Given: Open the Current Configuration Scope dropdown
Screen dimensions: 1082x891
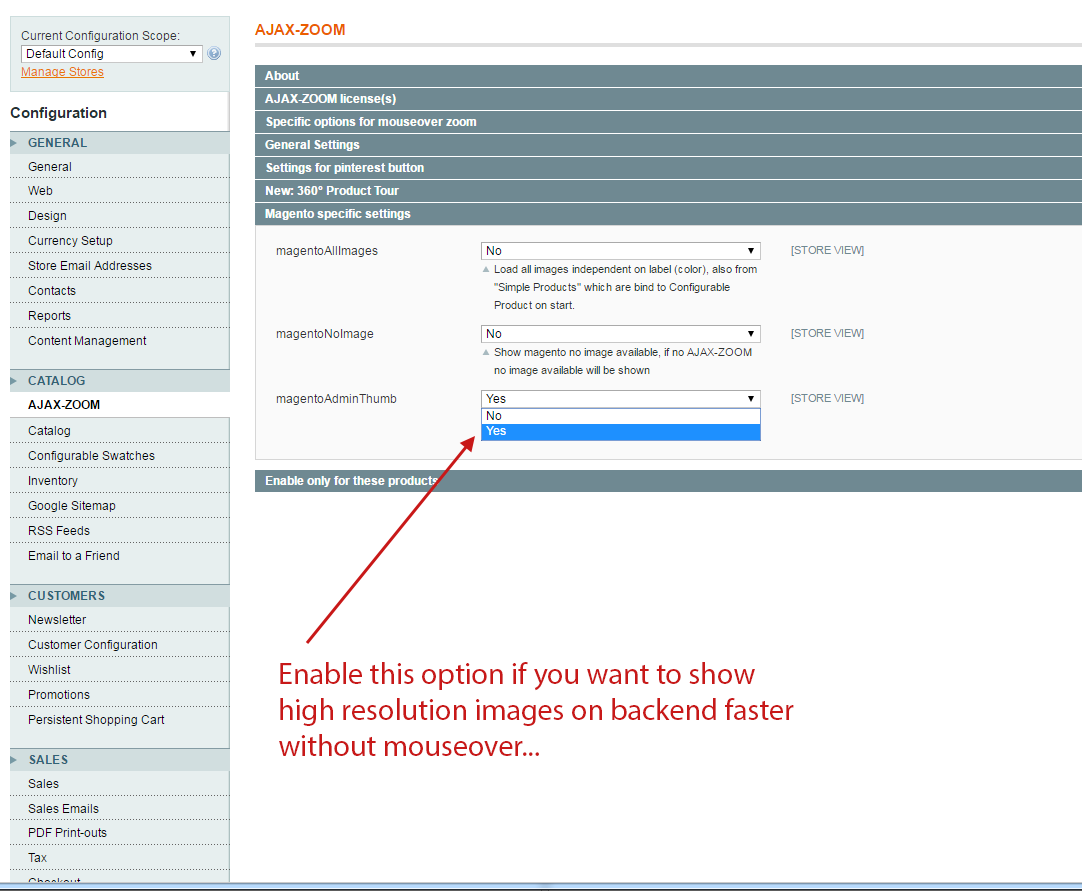Looking at the screenshot, I should click(112, 54).
